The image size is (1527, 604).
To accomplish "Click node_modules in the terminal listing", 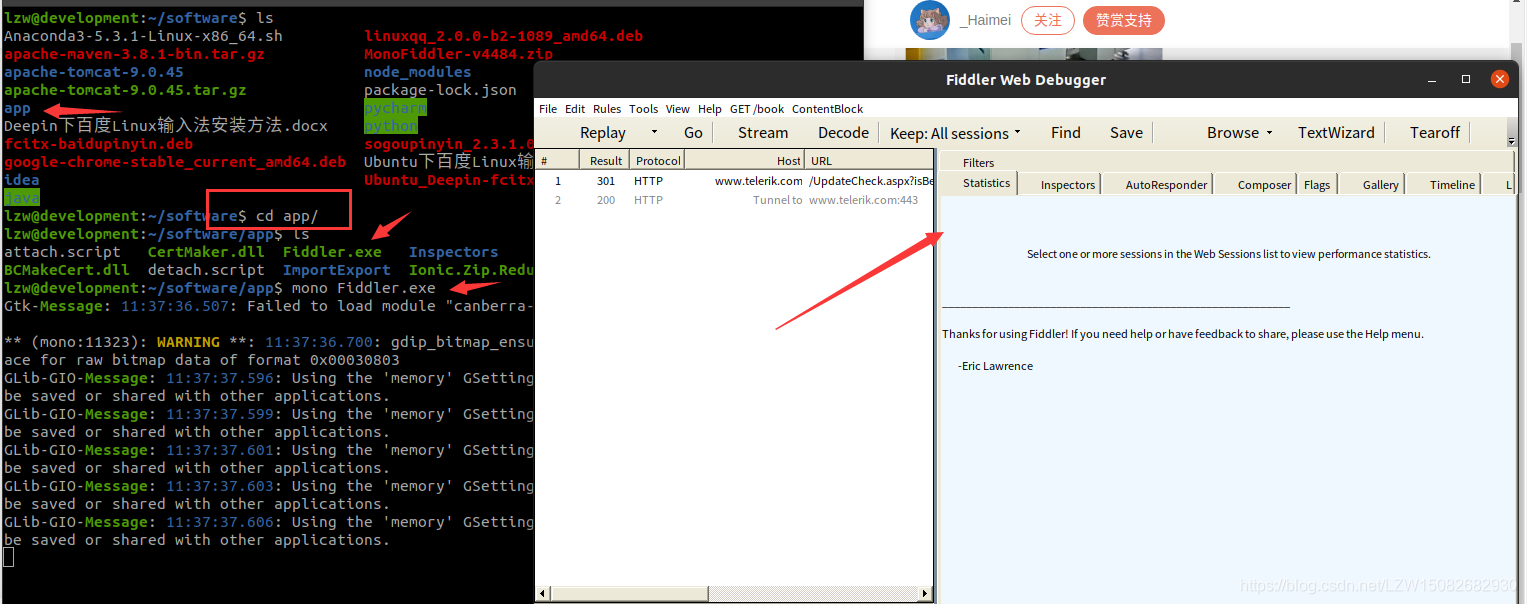I will [417, 72].
